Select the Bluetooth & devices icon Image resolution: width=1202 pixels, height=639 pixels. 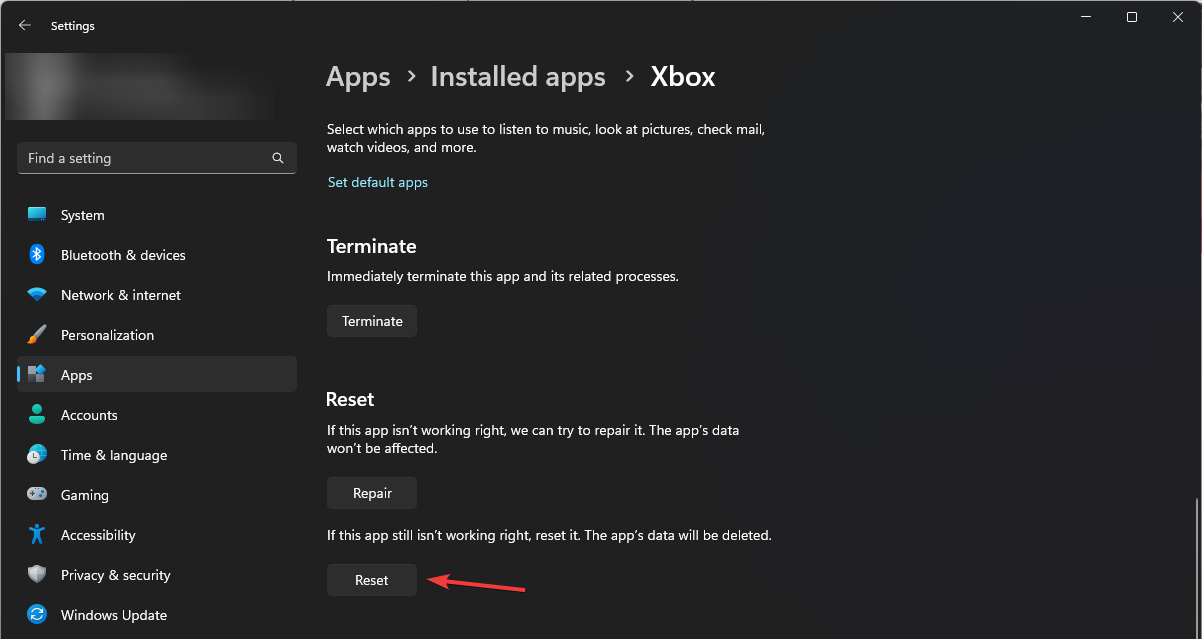coord(37,255)
